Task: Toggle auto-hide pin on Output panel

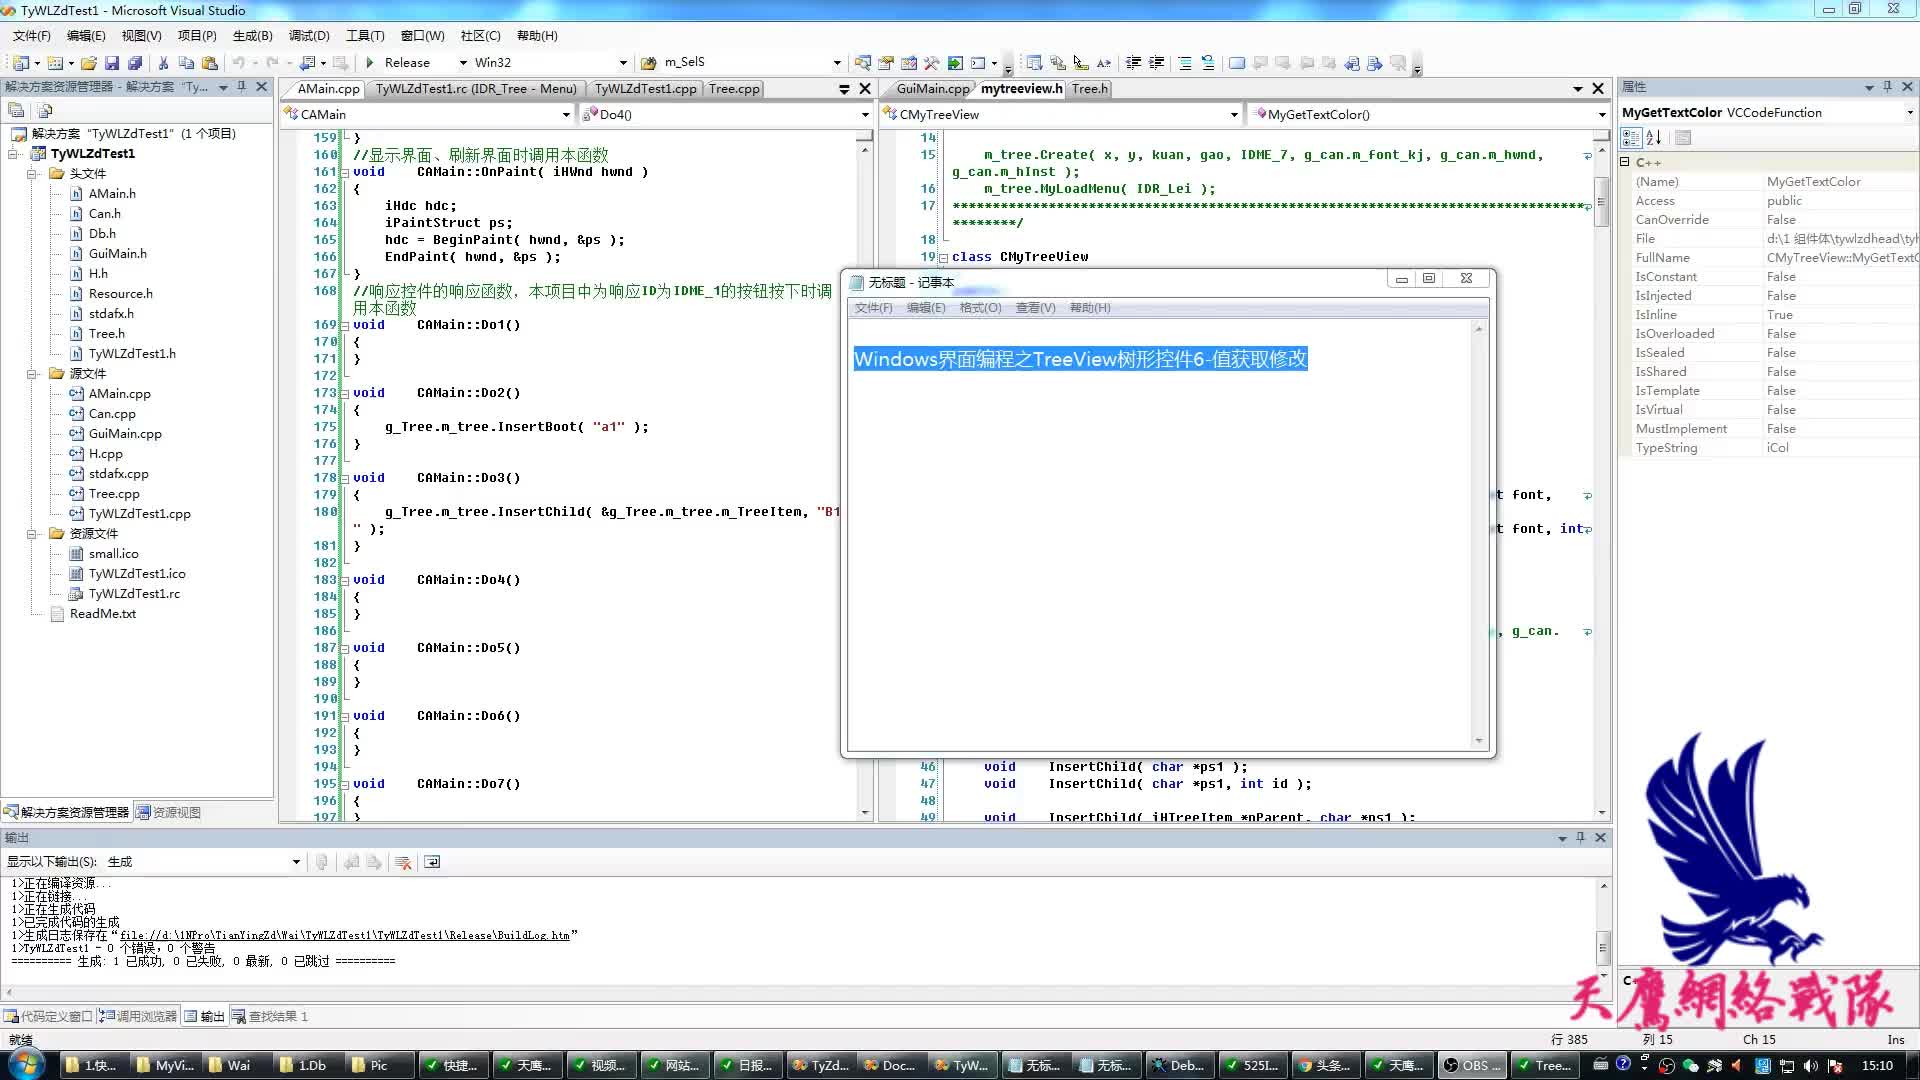Action: (x=1580, y=838)
